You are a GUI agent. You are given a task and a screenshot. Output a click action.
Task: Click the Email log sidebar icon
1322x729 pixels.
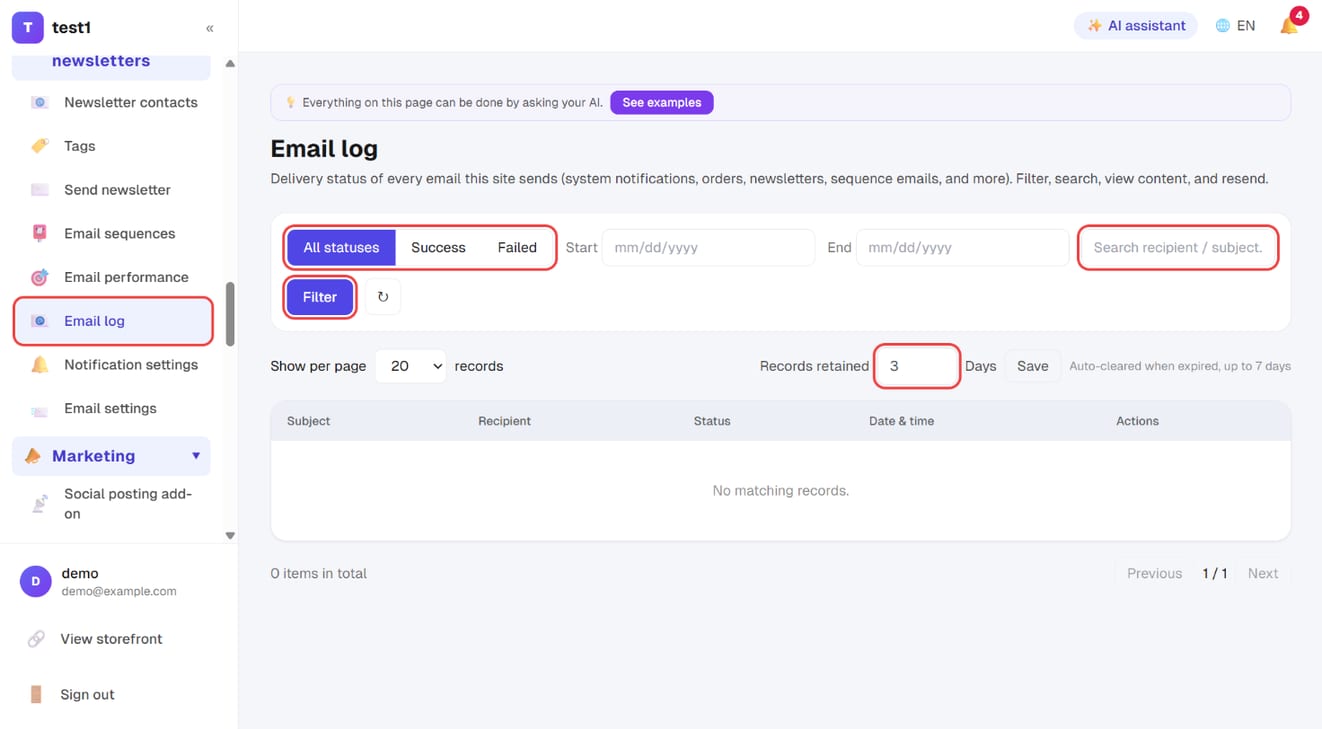[39, 321]
